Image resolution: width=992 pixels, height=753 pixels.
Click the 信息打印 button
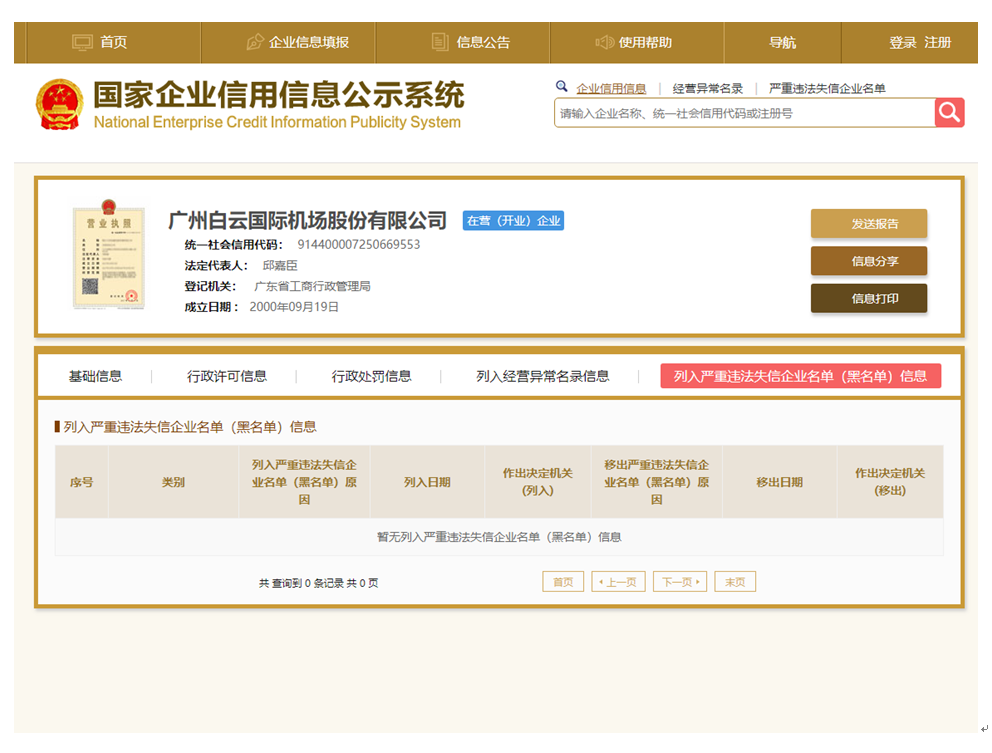[x=869, y=298]
